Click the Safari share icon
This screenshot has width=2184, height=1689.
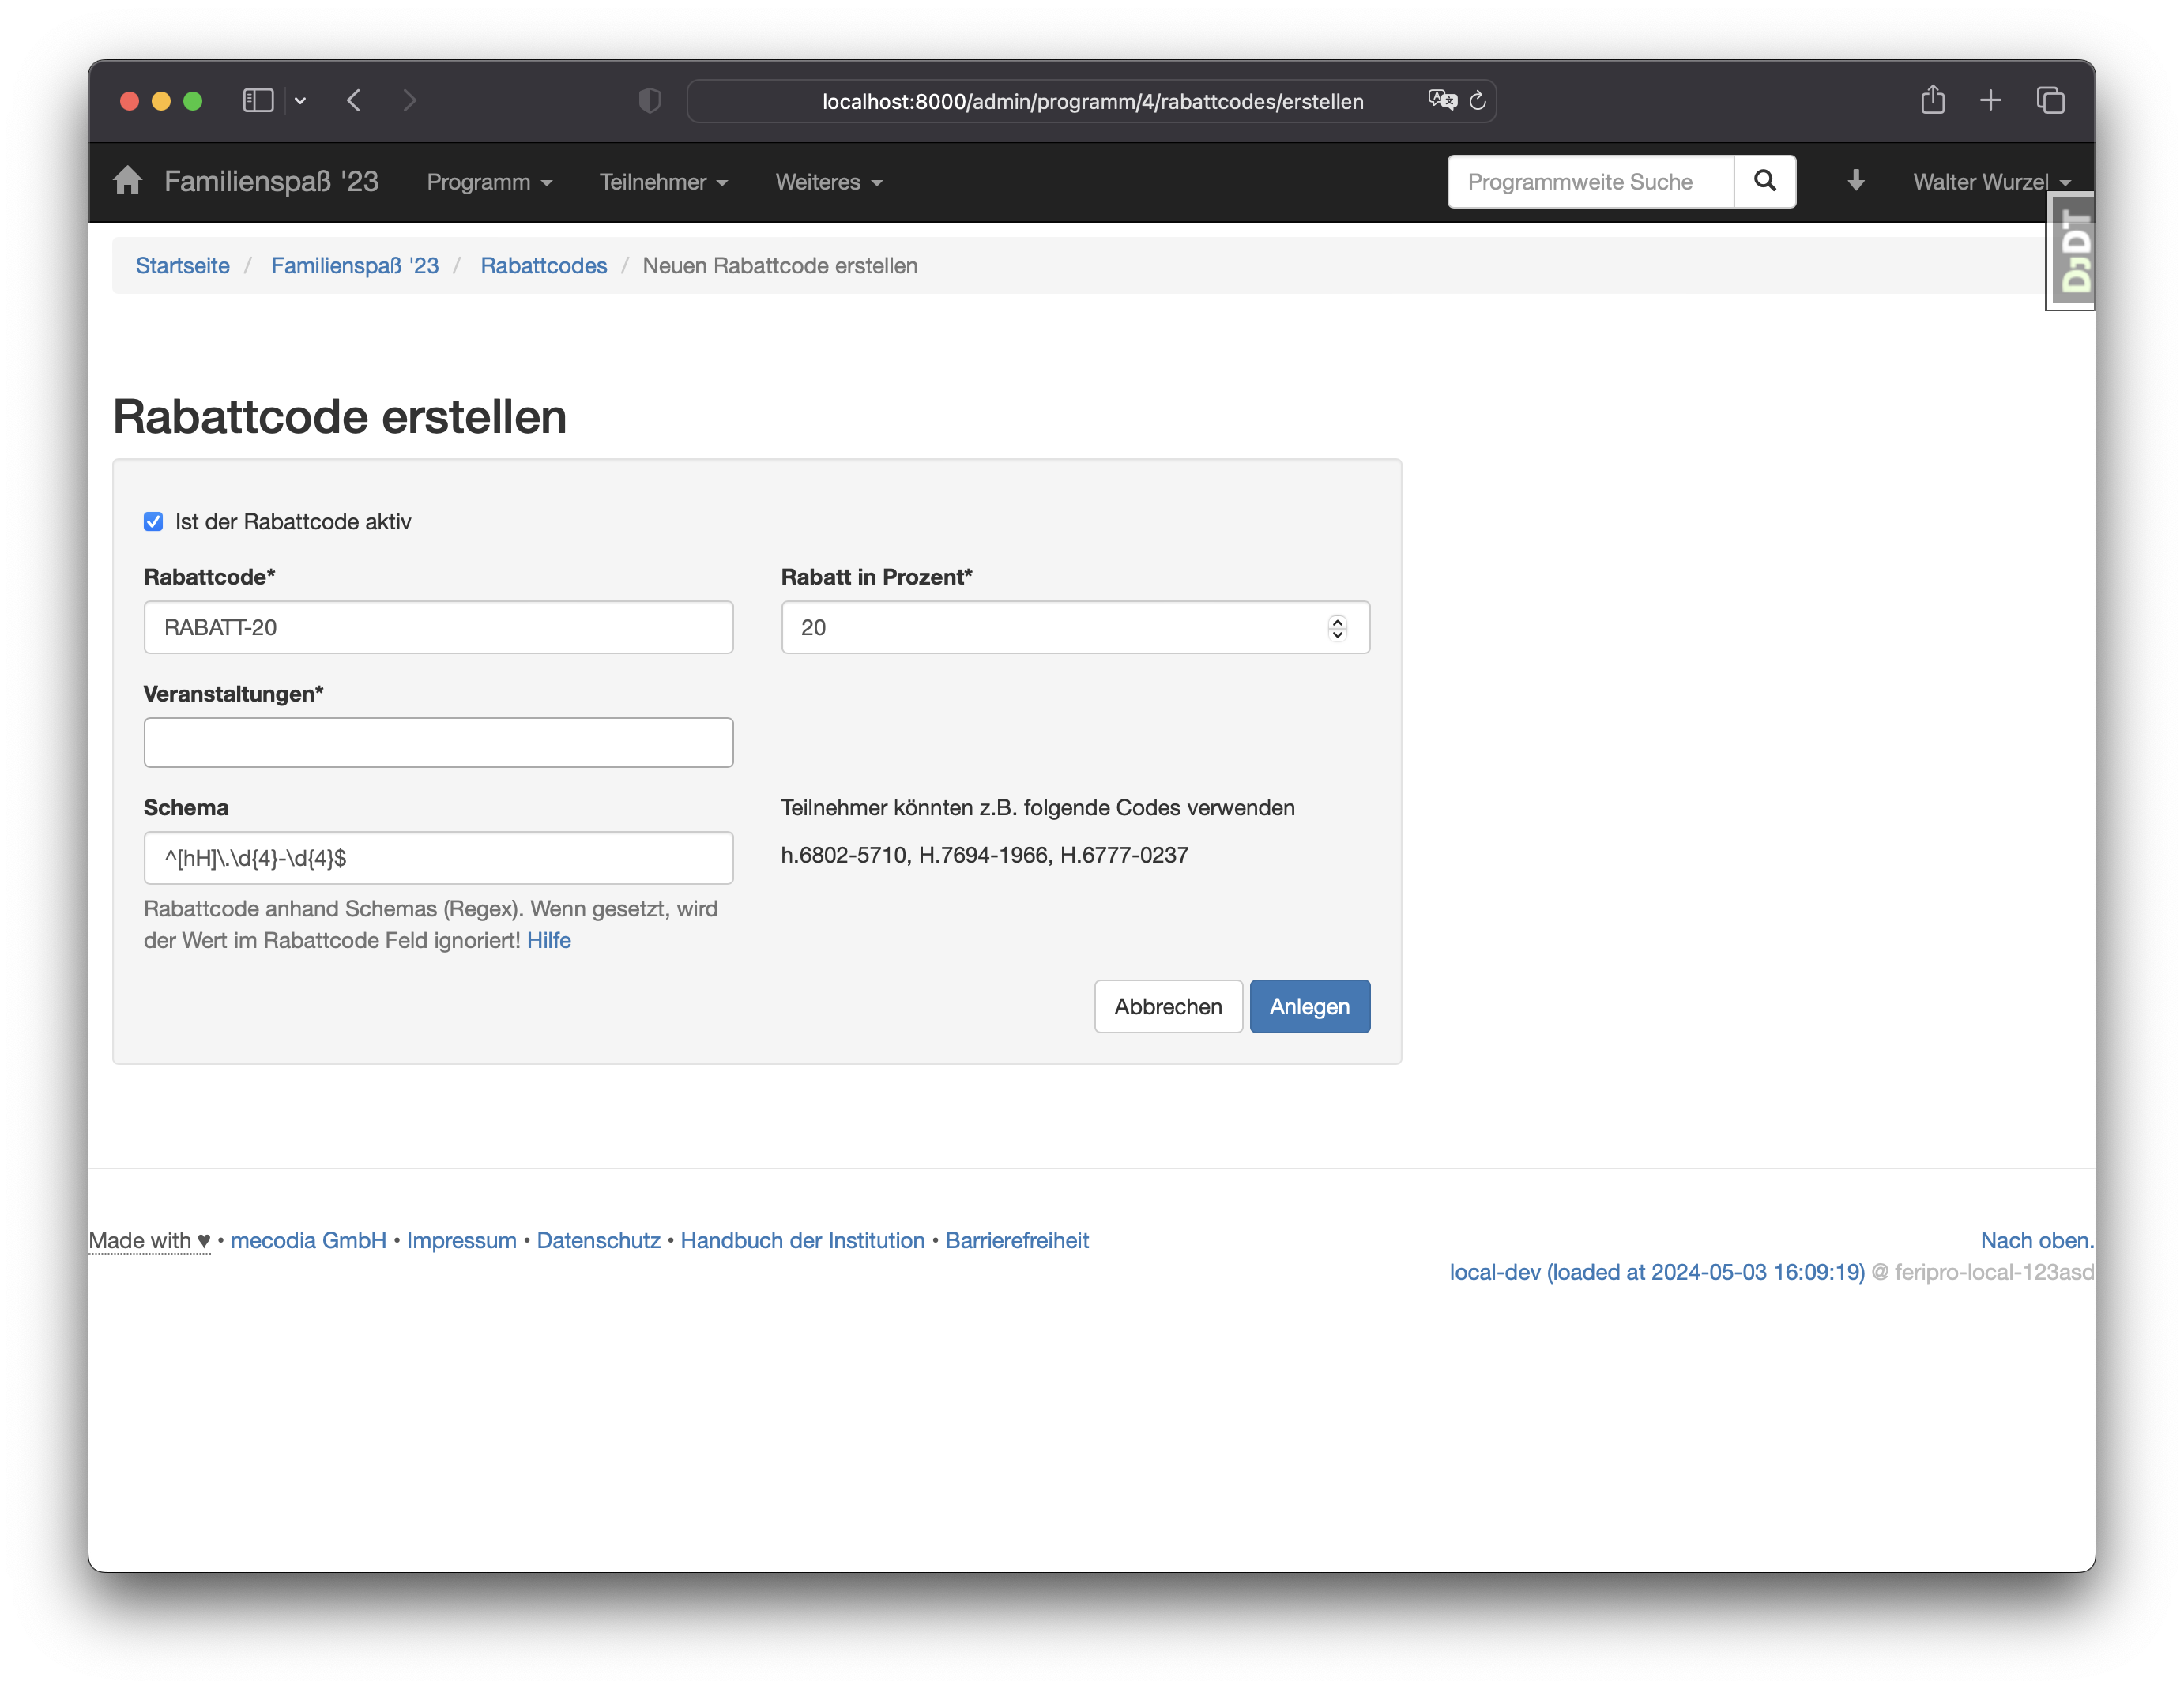(1932, 100)
